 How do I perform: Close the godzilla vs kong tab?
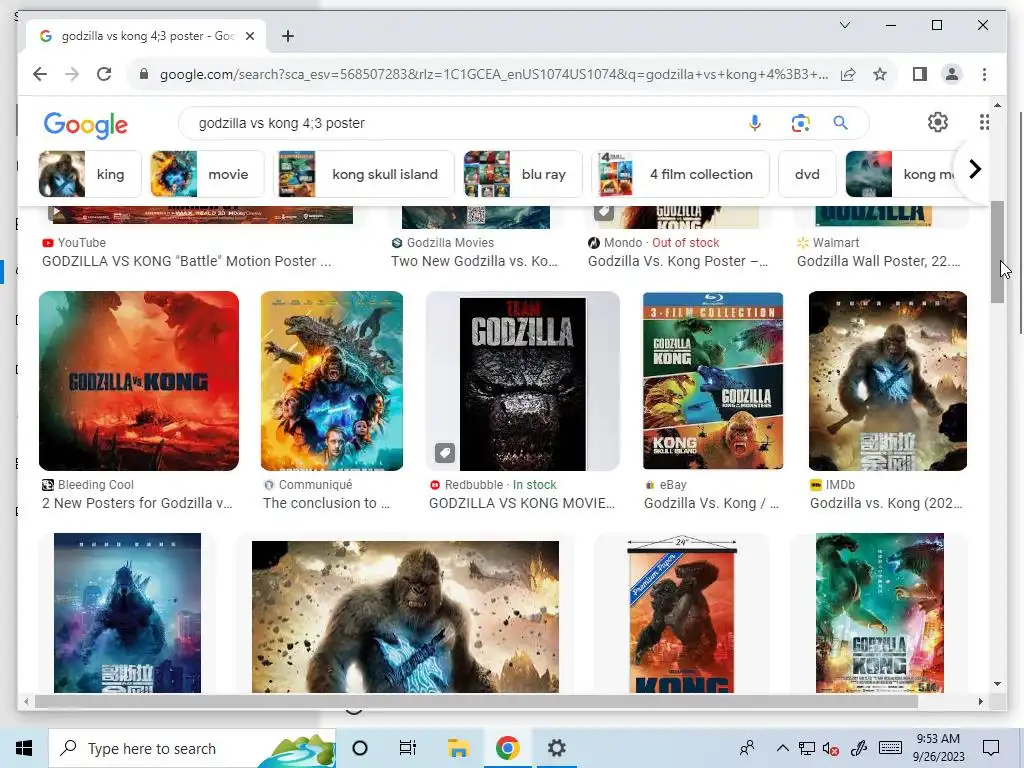pyautogui.click(x=249, y=36)
